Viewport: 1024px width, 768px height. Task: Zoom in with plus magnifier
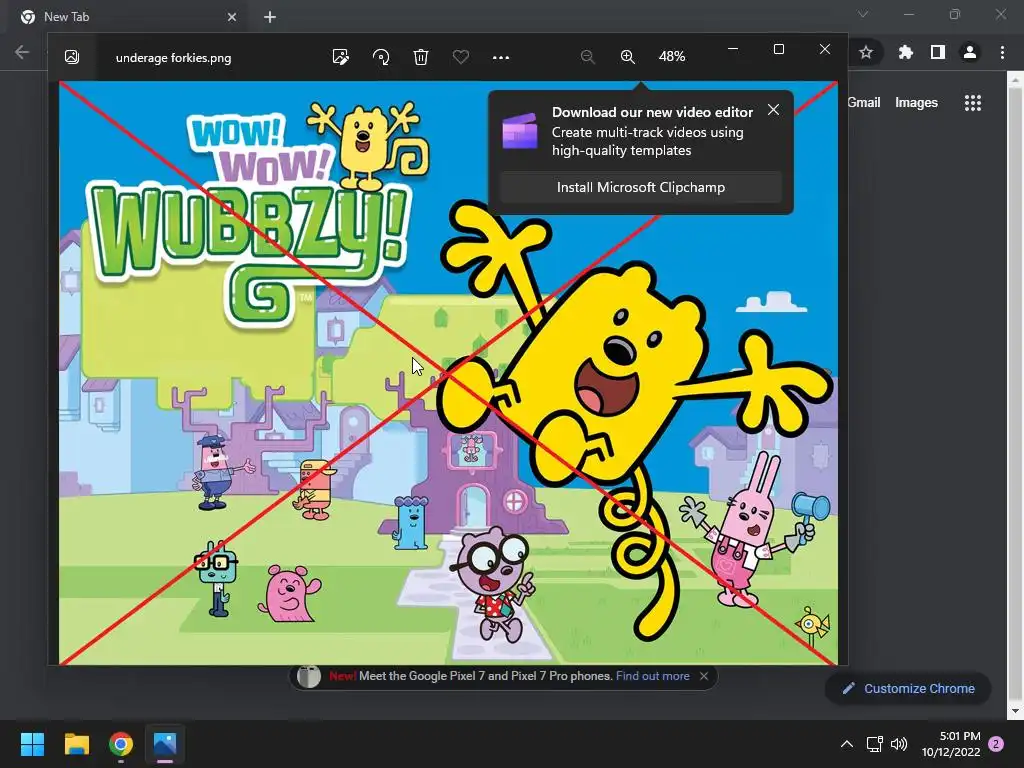pos(628,57)
